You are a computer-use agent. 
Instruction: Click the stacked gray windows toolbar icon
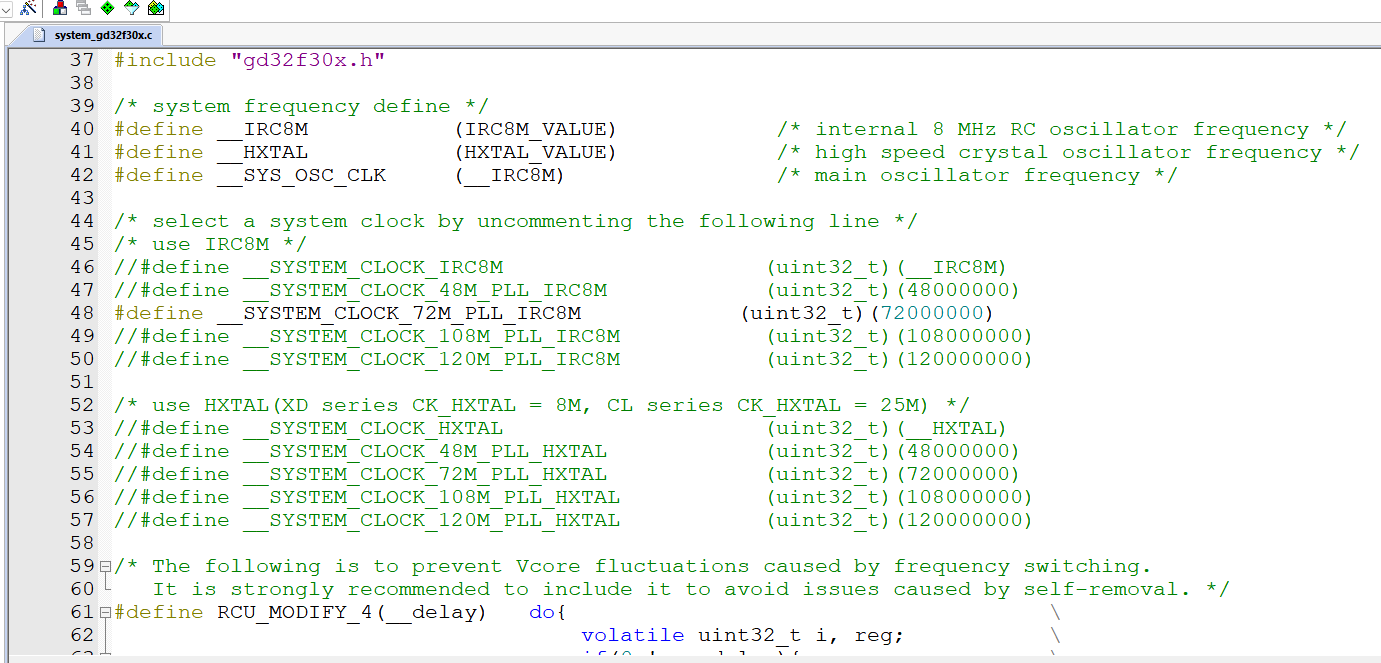coord(83,8)
